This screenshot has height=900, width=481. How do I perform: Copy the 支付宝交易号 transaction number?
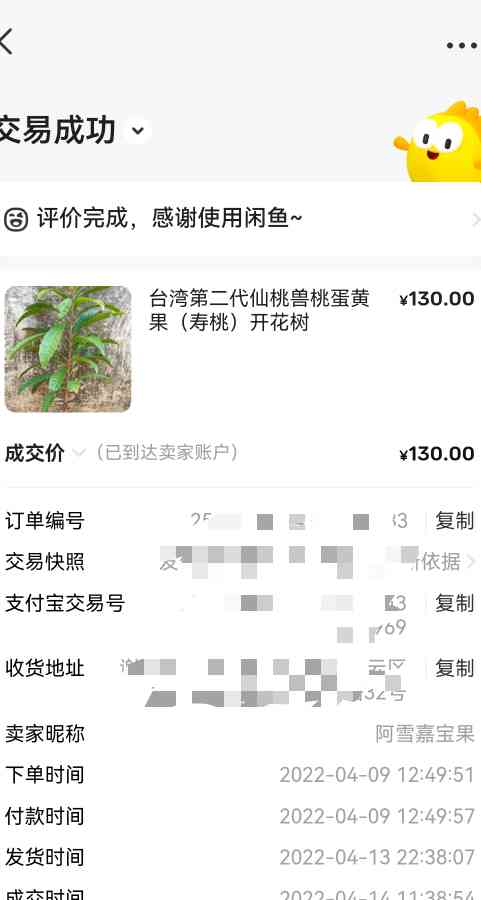(455, 603)
